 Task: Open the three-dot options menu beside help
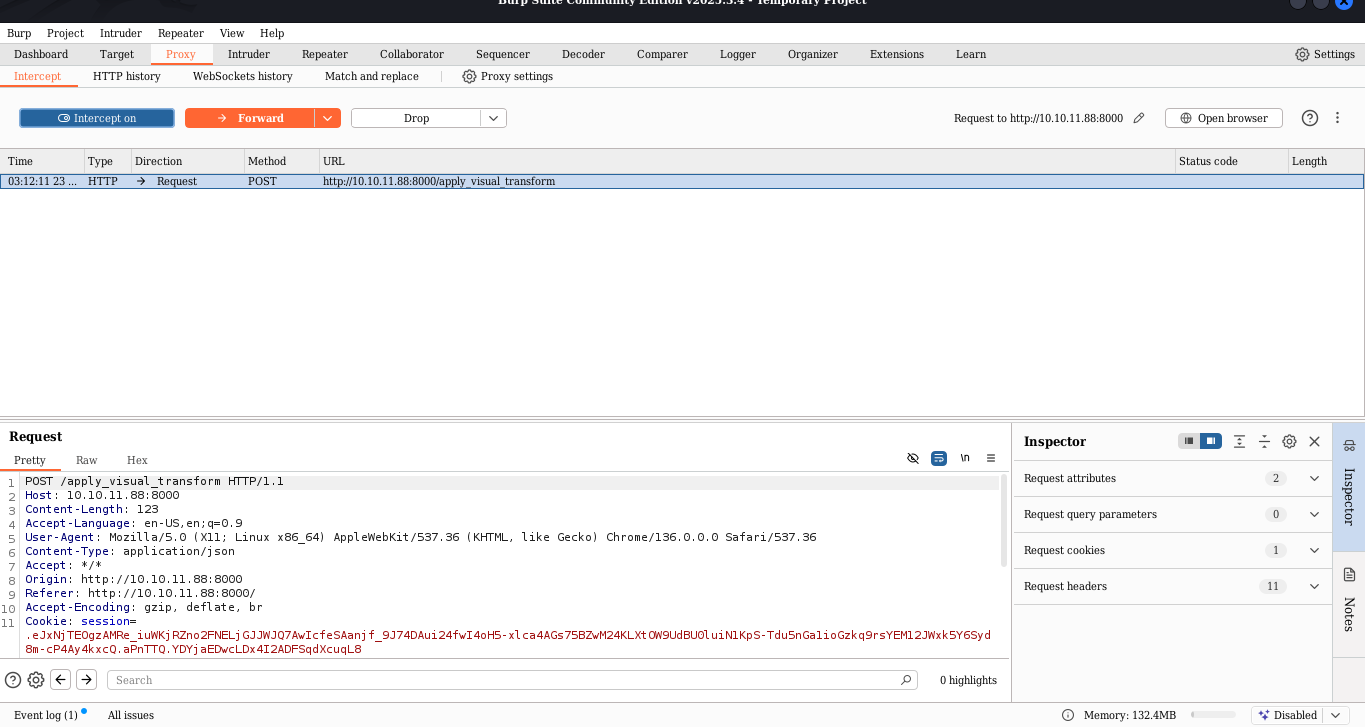pyautogui.click(x=1337, y=118)
